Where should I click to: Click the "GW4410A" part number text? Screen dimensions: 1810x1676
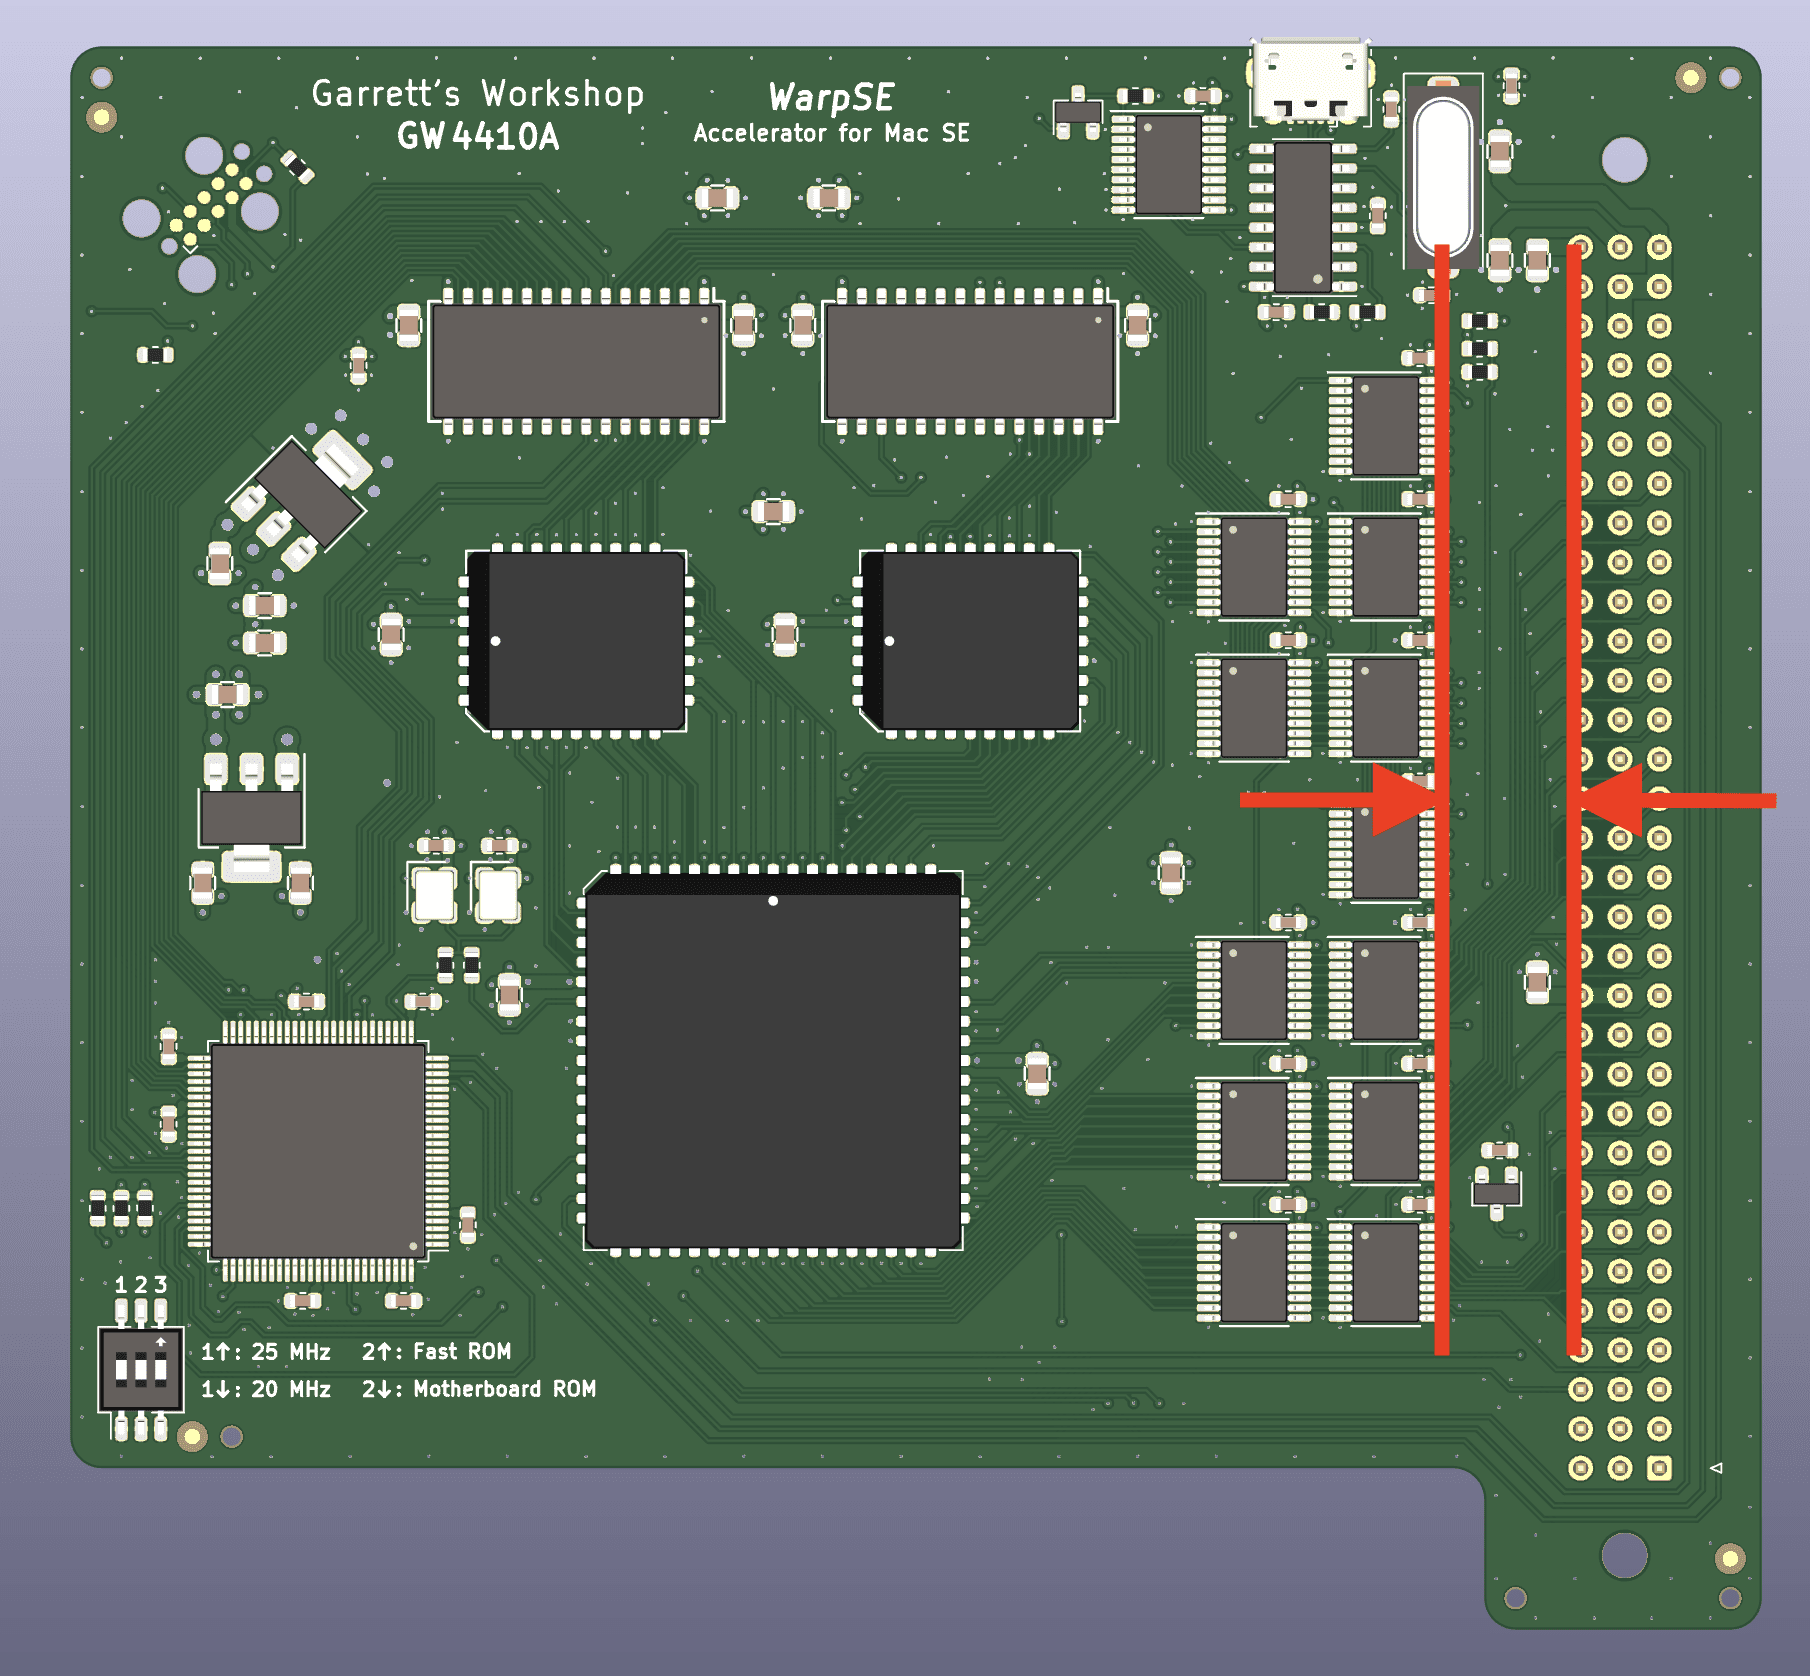point(478,137)
